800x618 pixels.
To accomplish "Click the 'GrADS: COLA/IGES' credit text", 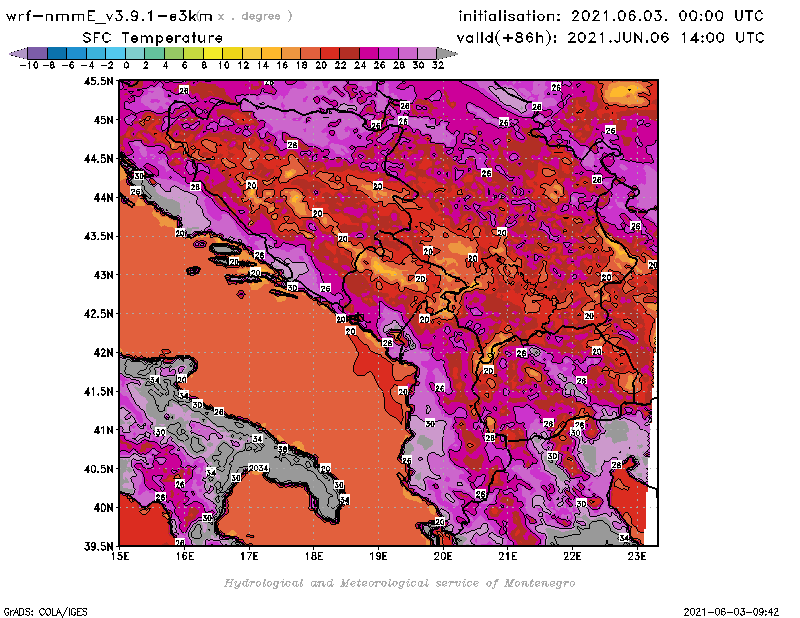I will pos(45,612).
